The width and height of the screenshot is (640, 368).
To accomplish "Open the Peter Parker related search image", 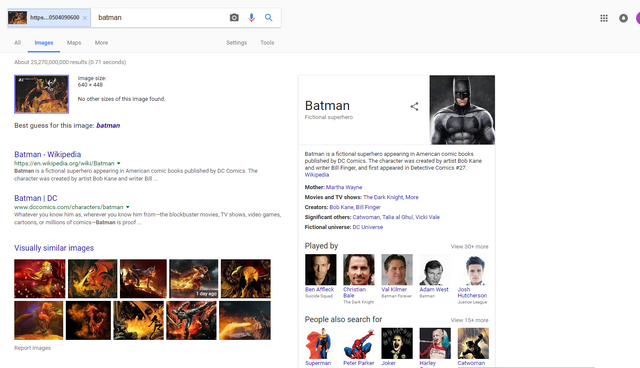I will (x=359, y=343).
